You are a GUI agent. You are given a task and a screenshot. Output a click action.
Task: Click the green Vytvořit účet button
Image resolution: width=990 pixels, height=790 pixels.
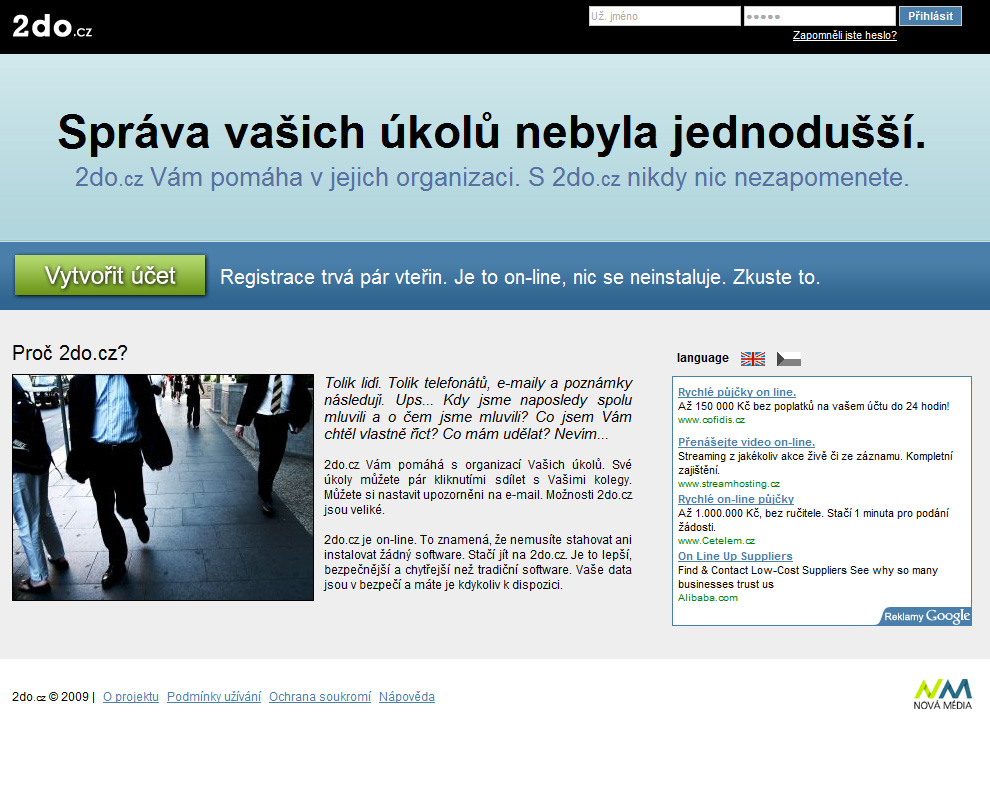coord(110,275)
